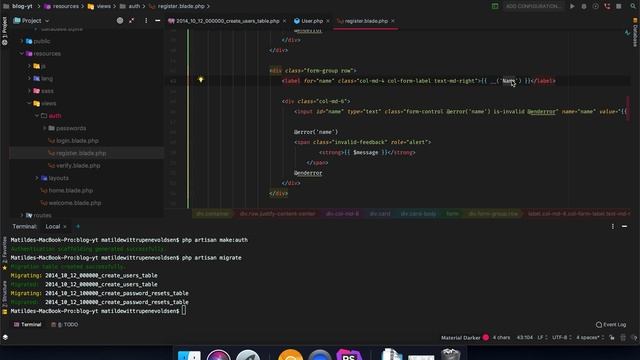Open the Event Log
Screen dimensions: 640x360
click(611, 325)
